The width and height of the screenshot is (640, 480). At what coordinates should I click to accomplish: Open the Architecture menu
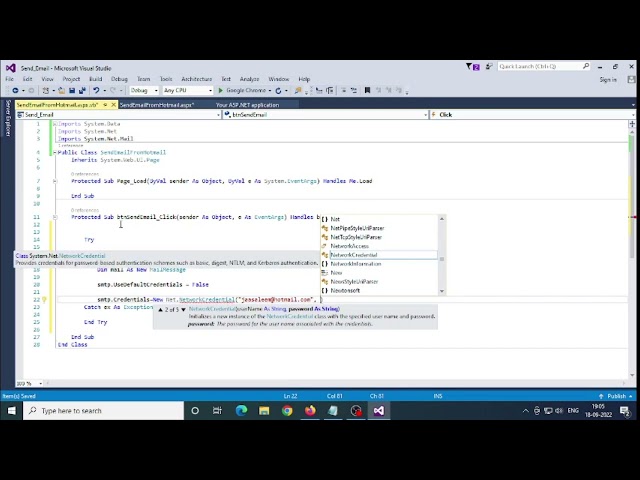coord(197,79)
